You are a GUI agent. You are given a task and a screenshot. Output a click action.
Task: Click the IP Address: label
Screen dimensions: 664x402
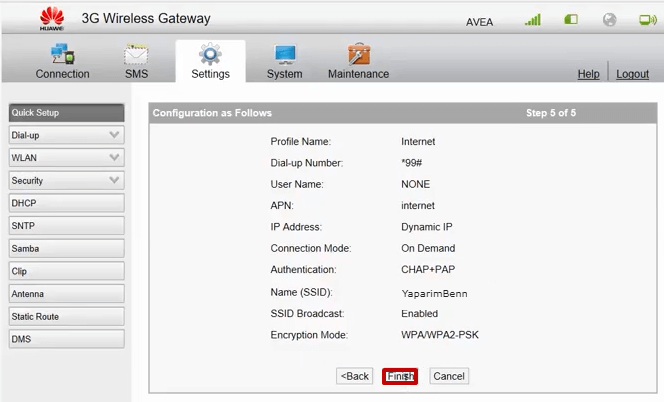(x=296, y=227)
